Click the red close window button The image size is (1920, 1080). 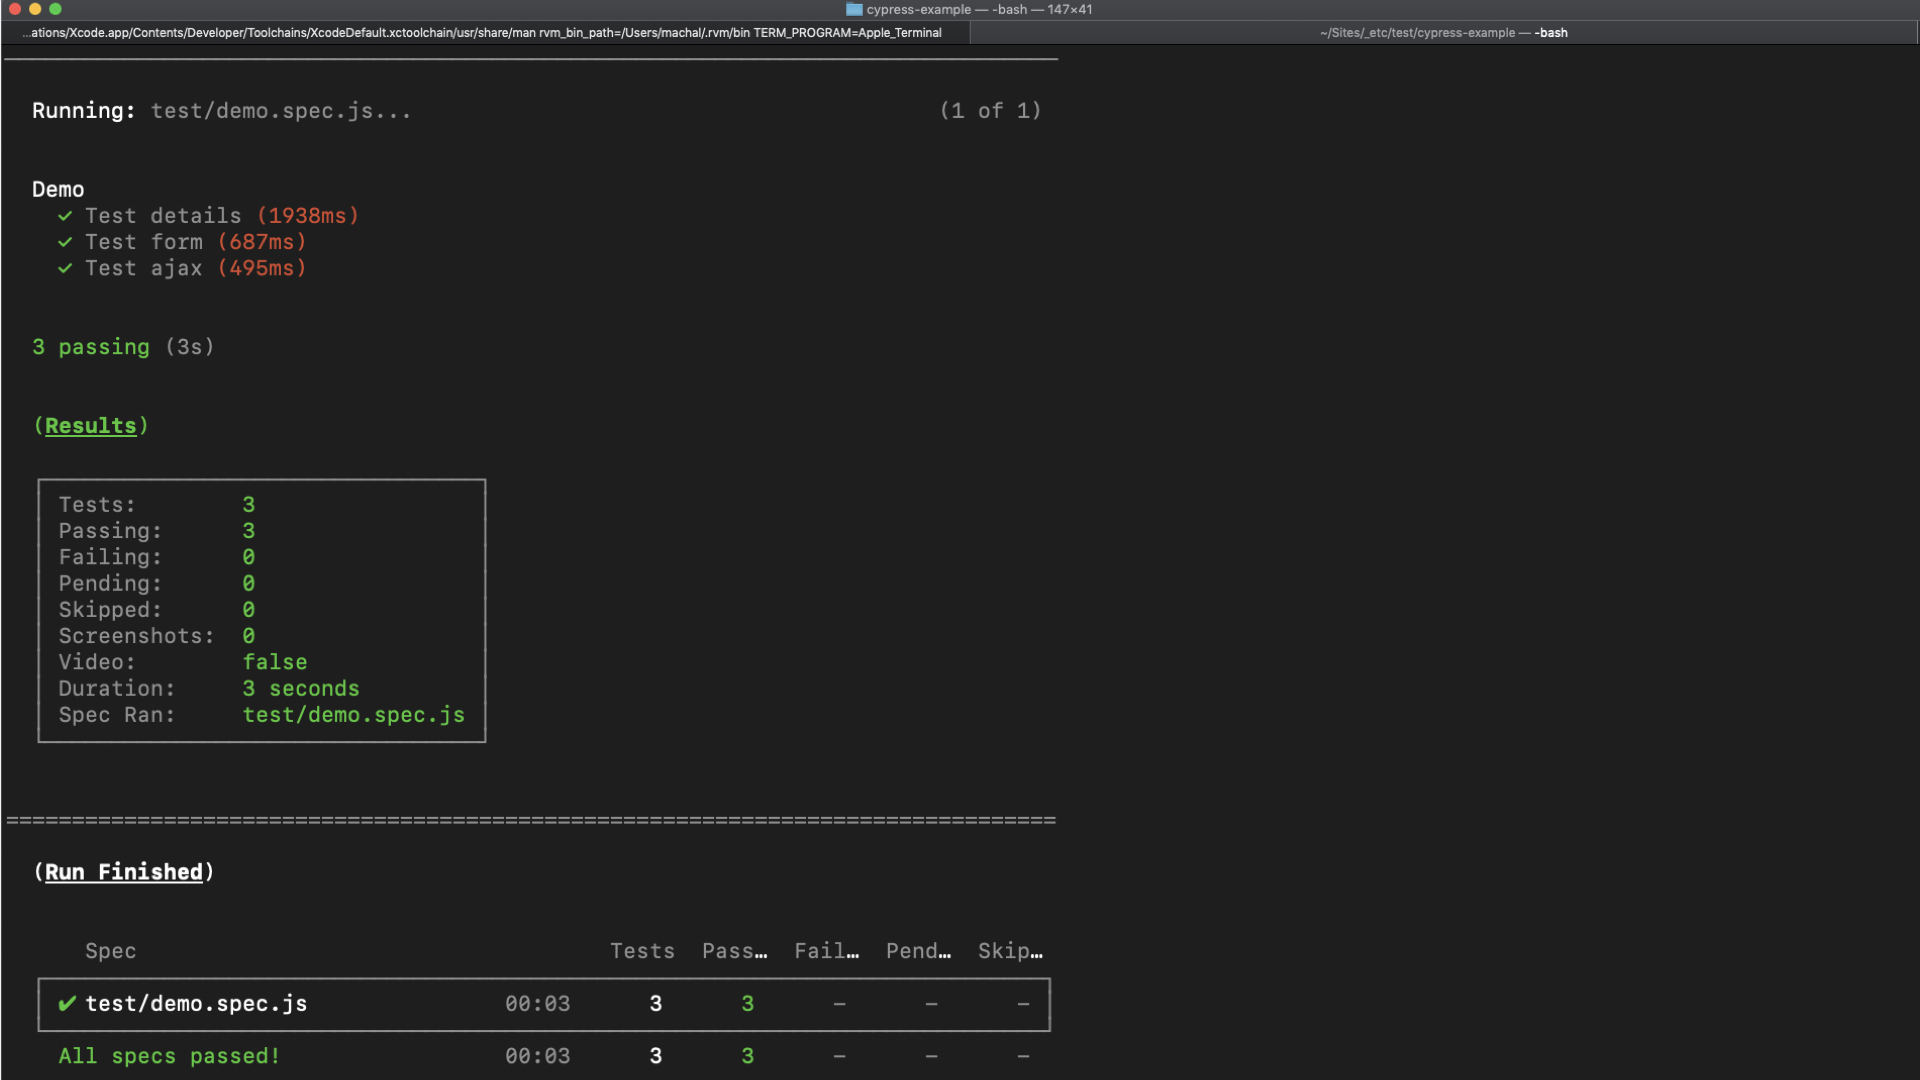click(x=14, y=9)
